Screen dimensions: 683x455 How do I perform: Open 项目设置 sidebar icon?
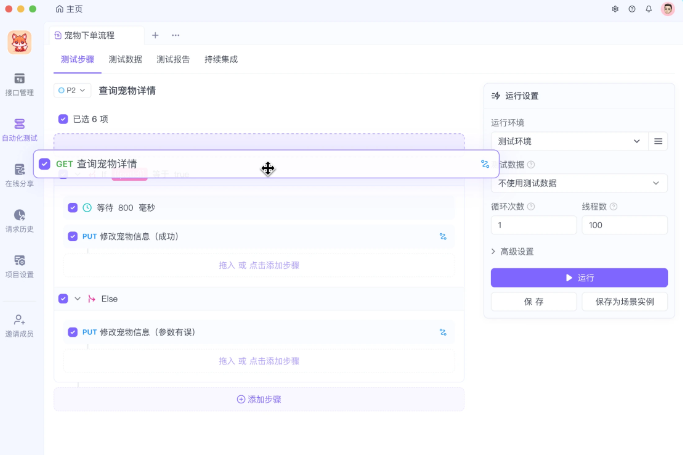[x=19, y=265]
